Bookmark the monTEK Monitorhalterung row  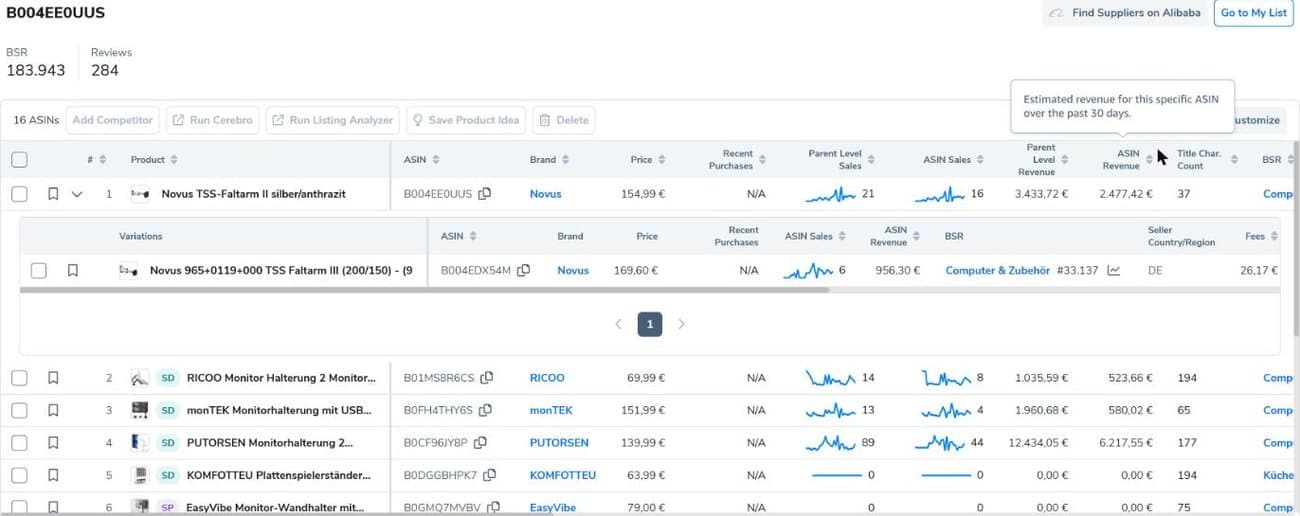pyautogui.click(x=53, y=410)
